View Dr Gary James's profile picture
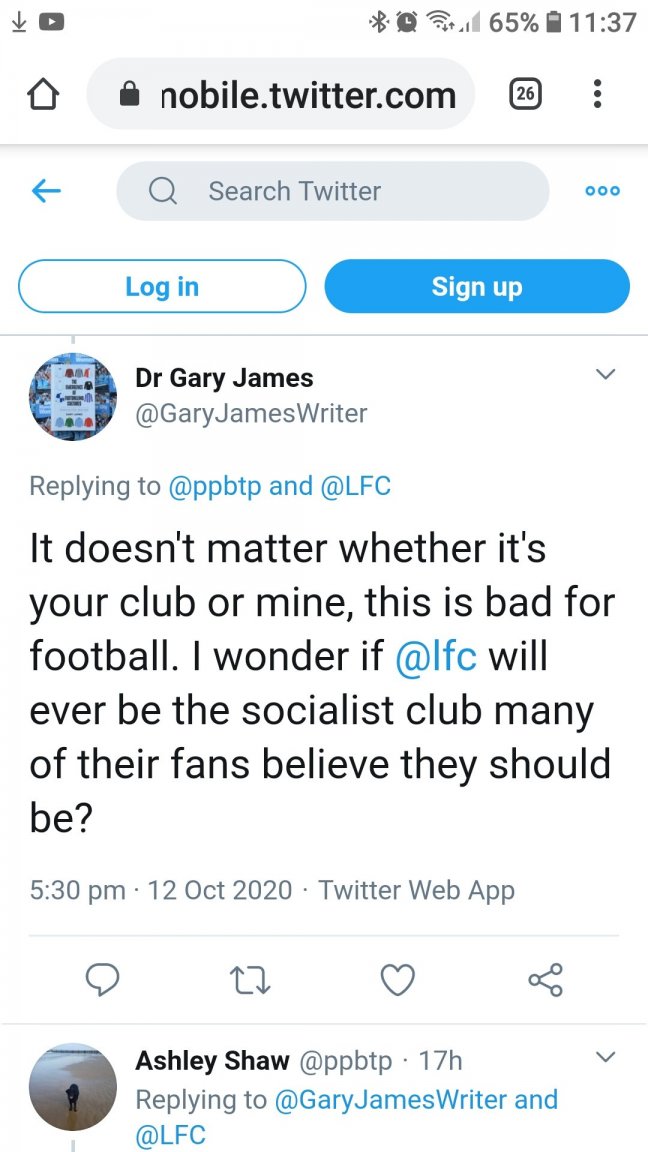Screen dimensions: 648x1152 pyautogui.click(x=73, y=397)
